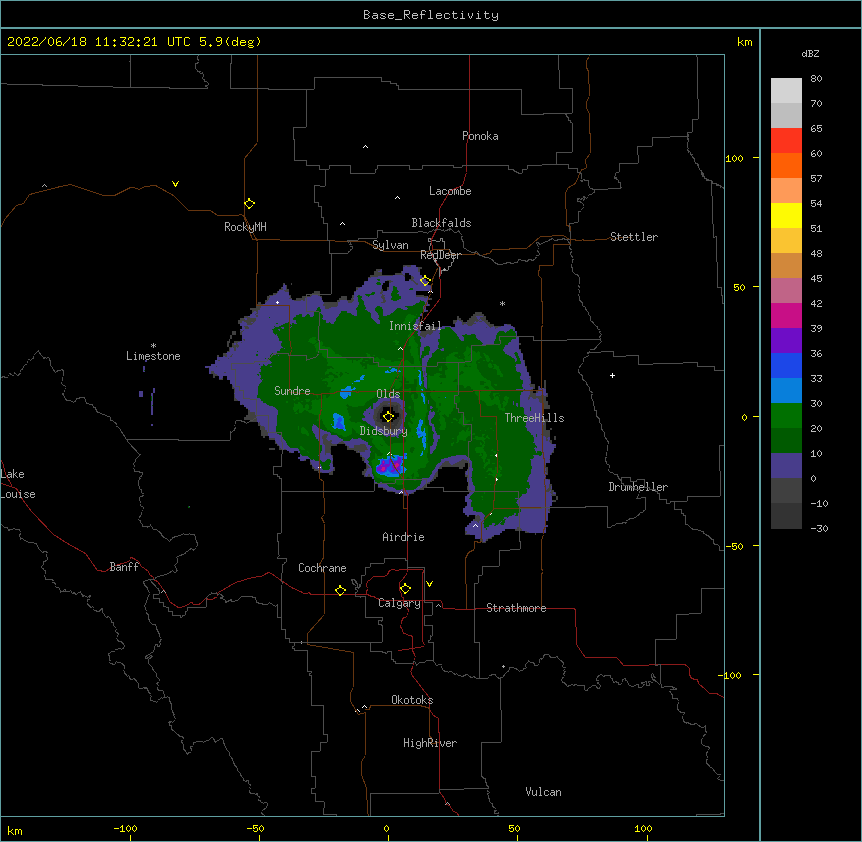Click the -50 tick label on bottom axis
The height and width of the screenshot is (842, 862).
[255, 828]
